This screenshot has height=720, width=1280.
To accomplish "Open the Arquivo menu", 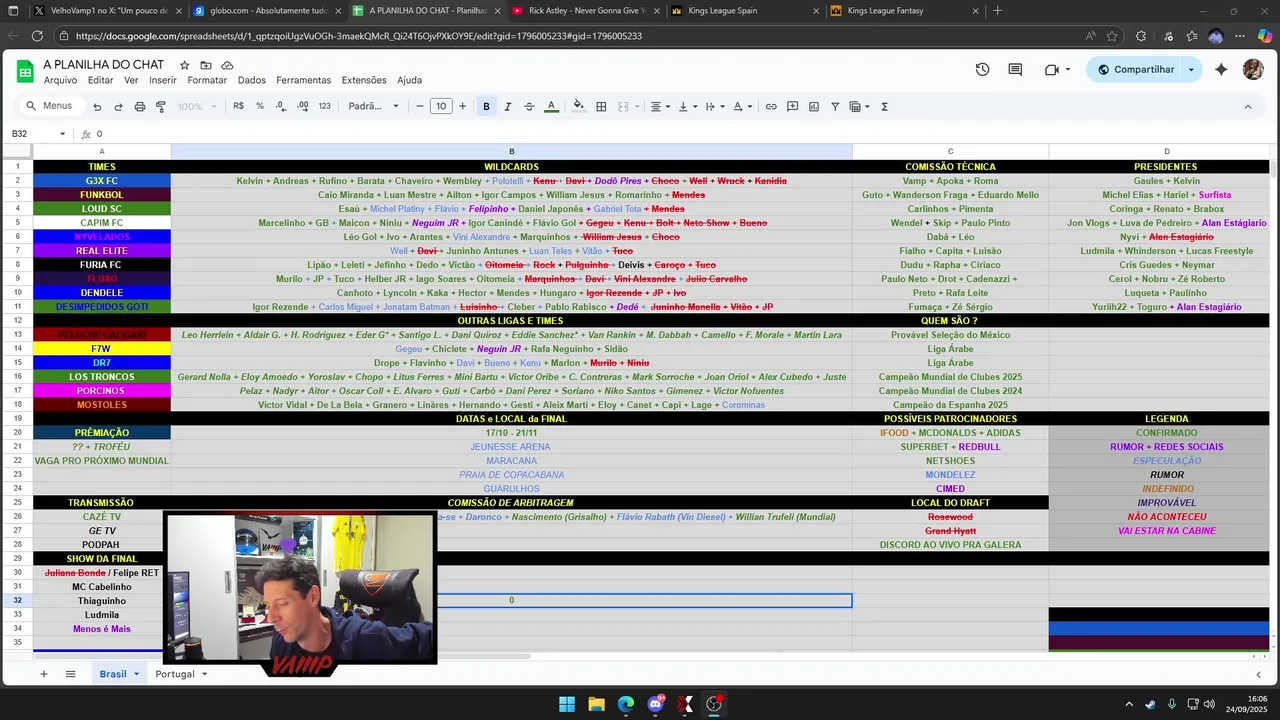I will (60, 80).
